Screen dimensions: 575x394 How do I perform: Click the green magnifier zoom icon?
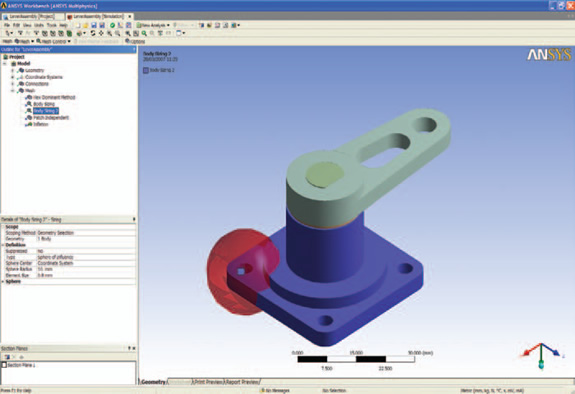144,33
